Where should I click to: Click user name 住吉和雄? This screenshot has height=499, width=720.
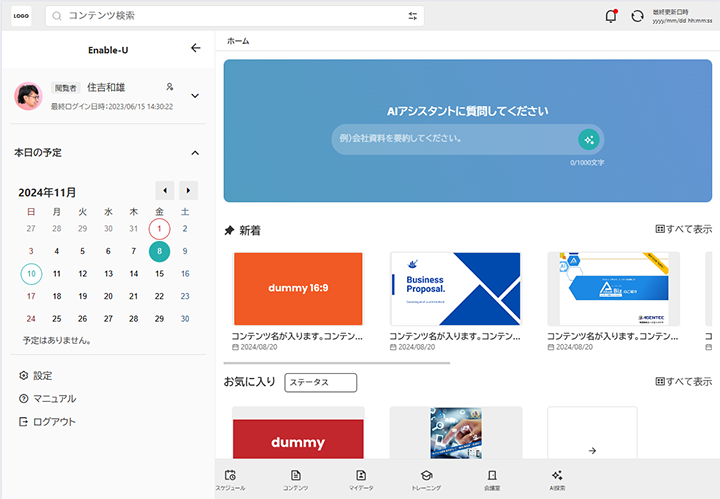point(106,87)
